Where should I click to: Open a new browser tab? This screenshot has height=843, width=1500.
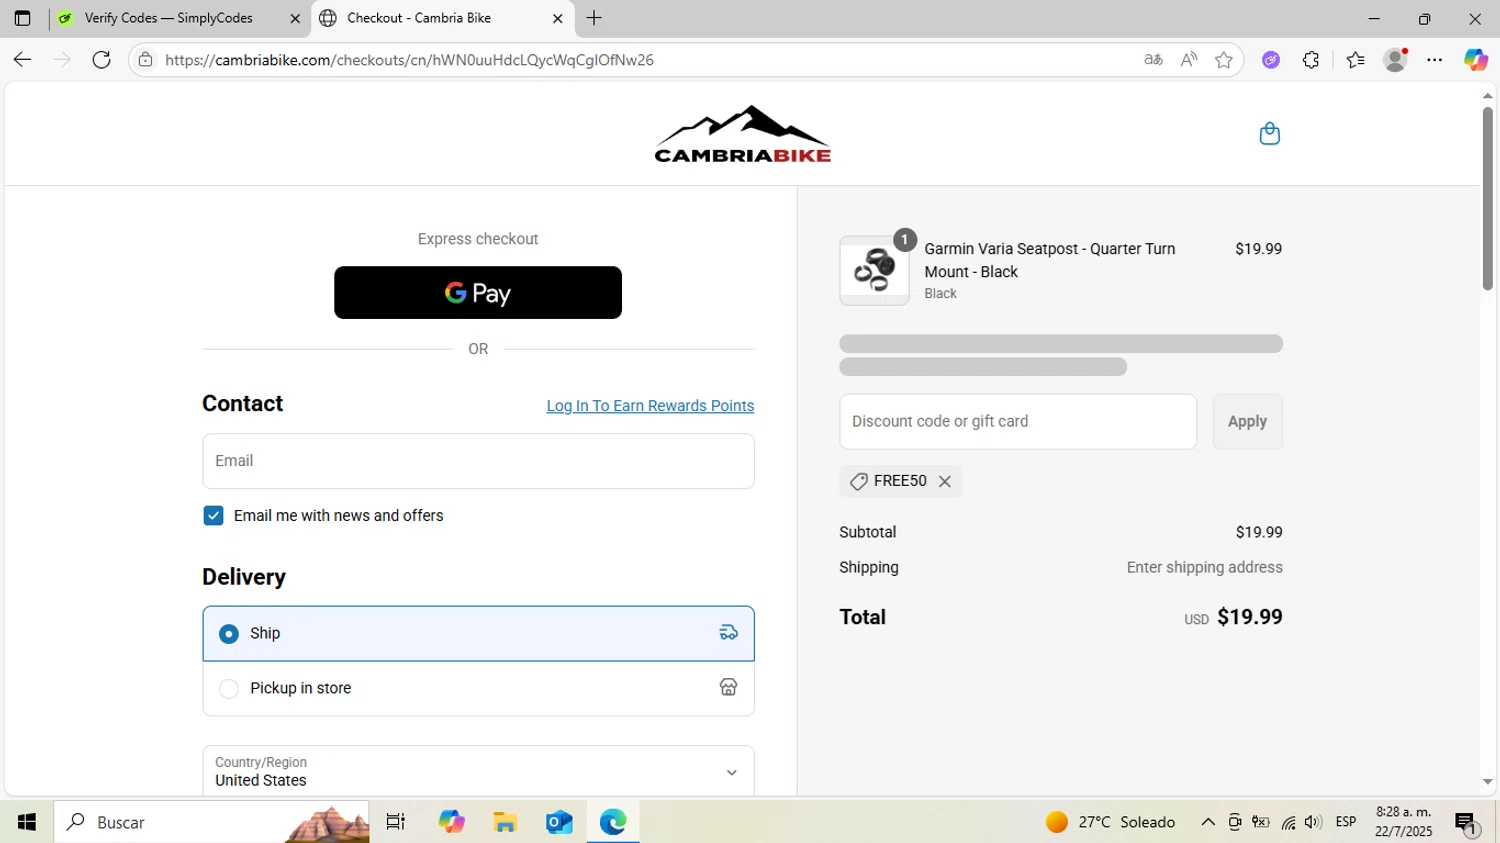(594, 18)
